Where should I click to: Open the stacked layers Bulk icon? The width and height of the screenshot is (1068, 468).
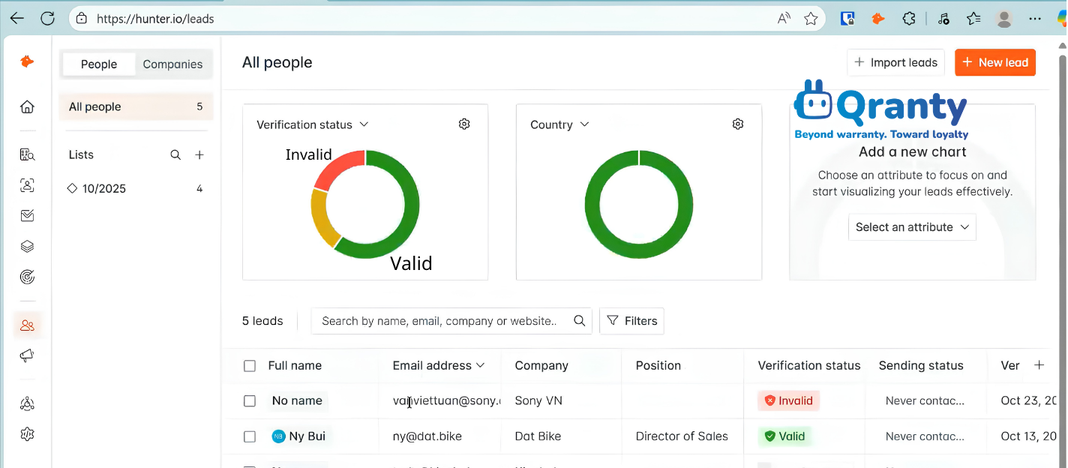pyautogui.click(x=27, y=247)
